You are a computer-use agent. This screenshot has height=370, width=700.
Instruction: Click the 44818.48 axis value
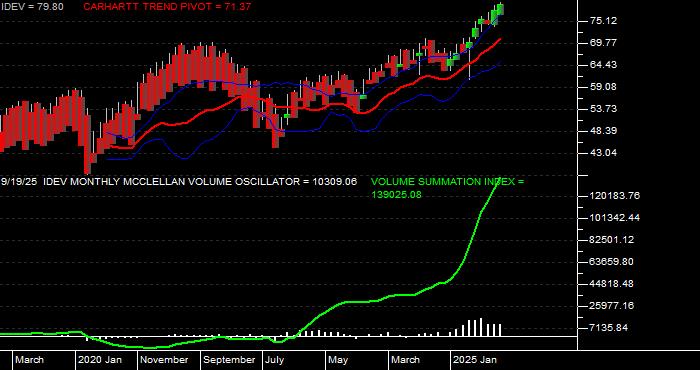point(612,284)
